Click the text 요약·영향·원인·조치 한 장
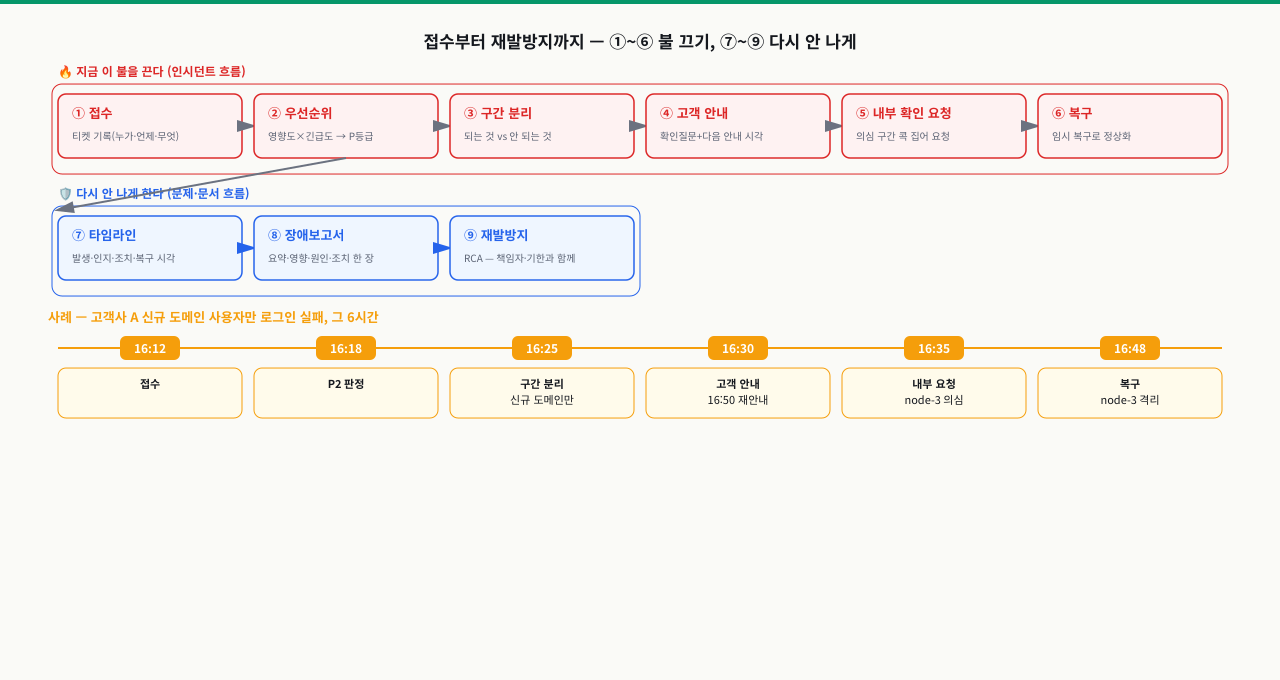This screenshot has height=680, width=1280. coord(321,258)
